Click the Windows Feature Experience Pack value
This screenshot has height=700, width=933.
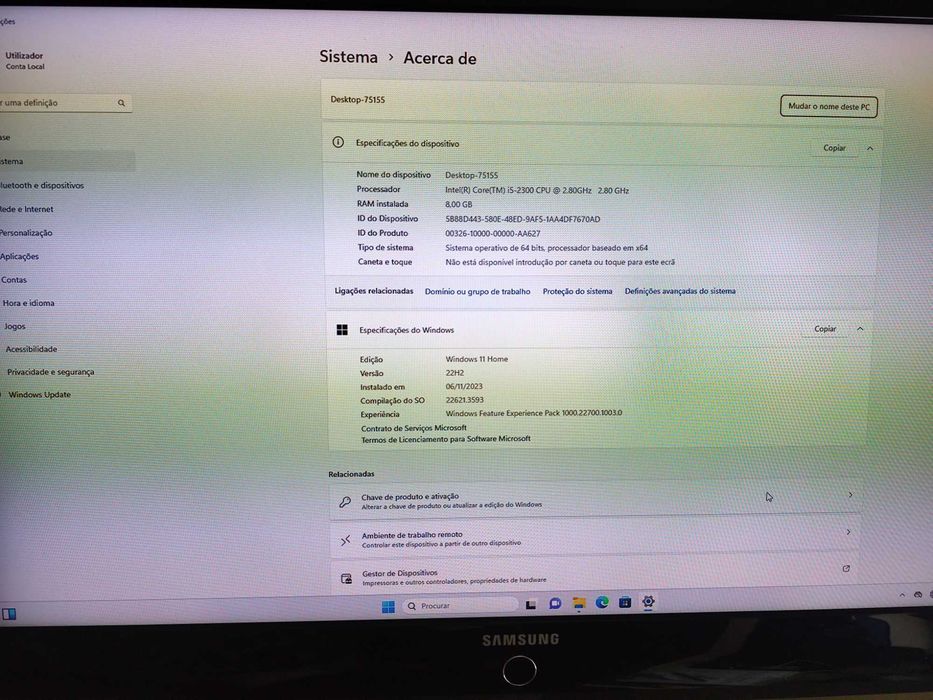point(534,412)
